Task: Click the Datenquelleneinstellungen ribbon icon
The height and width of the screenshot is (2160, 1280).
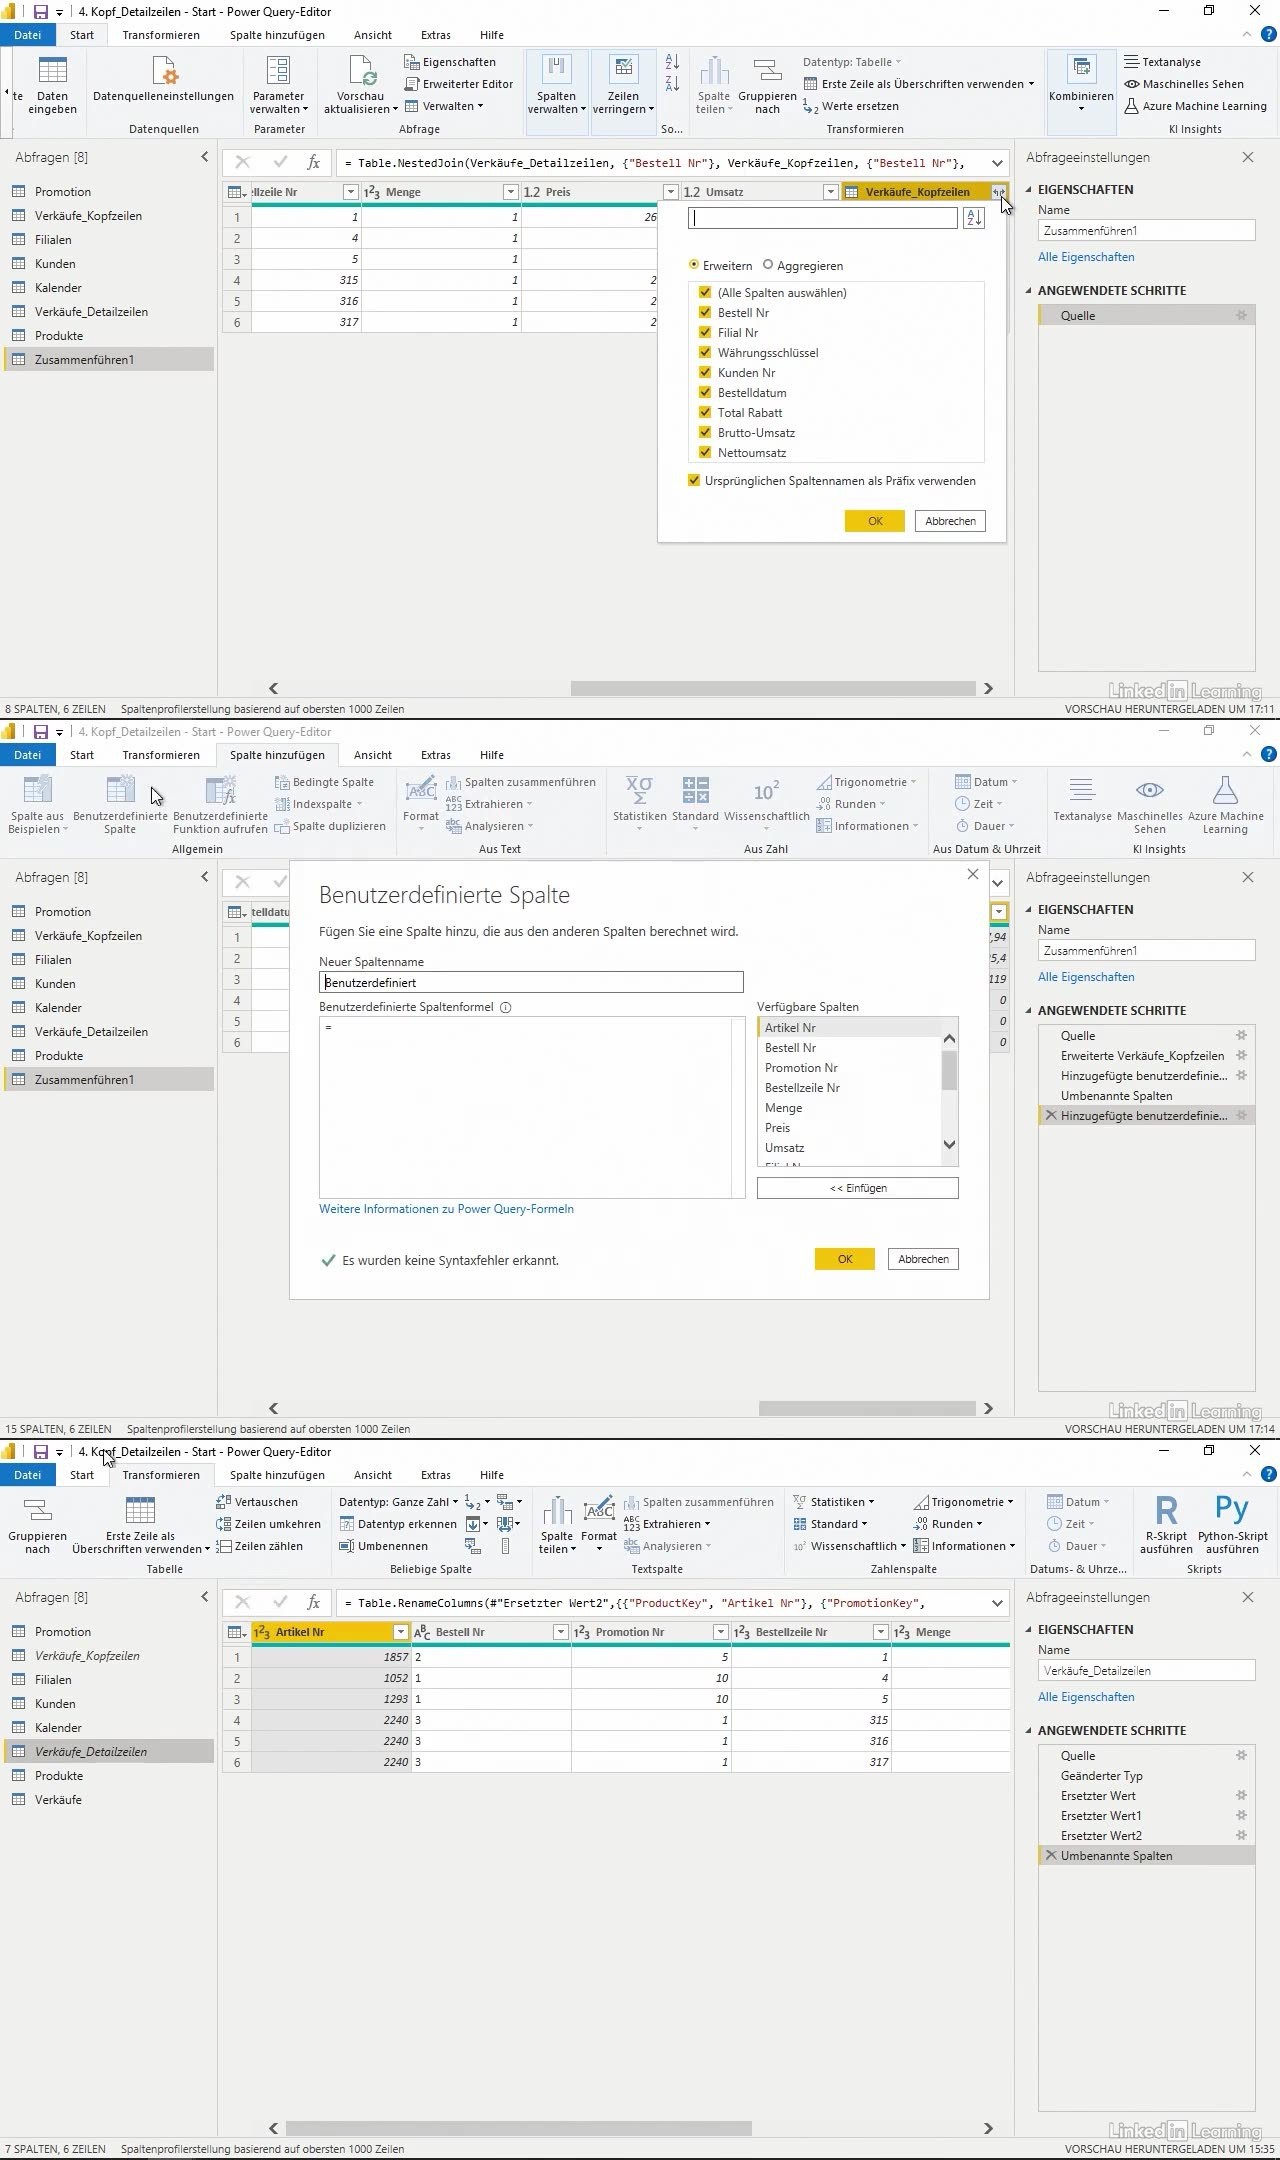Action: (x=164, y=74)
